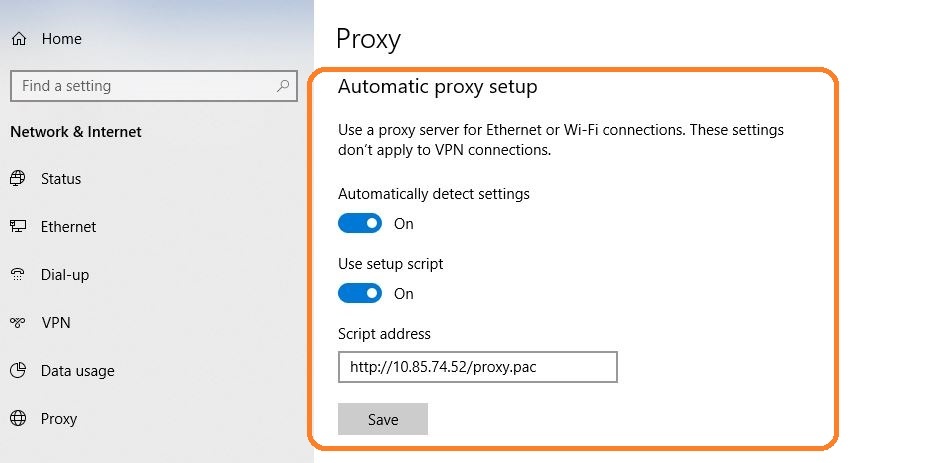Open the Status settings page label

61,179
